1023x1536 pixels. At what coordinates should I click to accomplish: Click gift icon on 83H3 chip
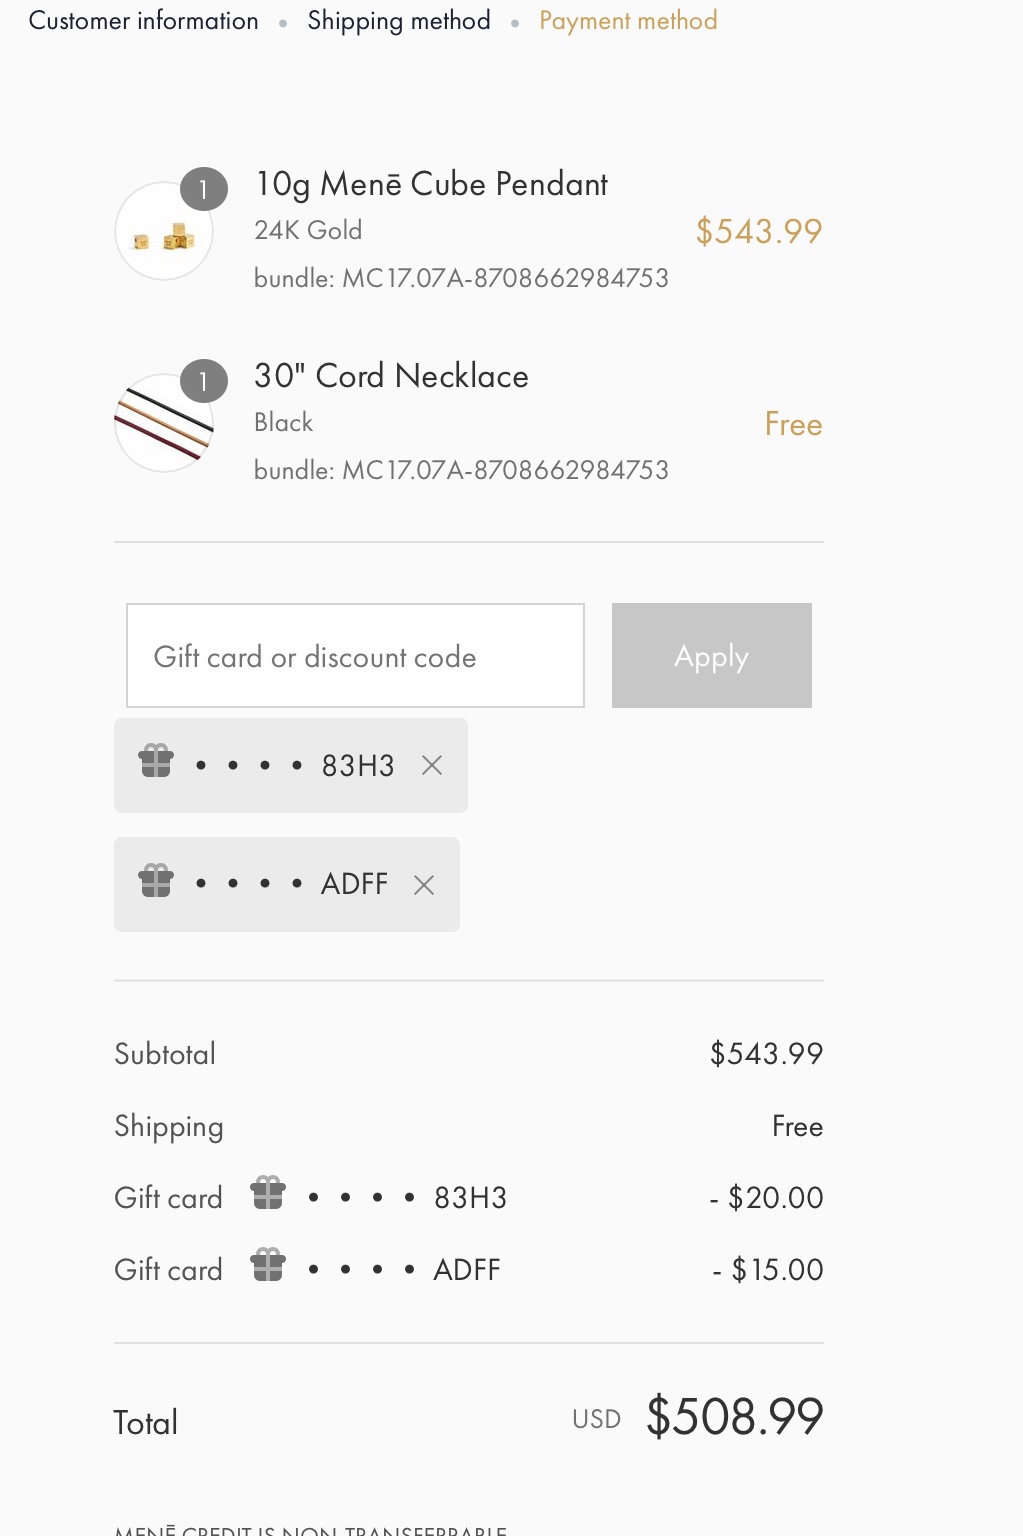click(x=156, y=762)
